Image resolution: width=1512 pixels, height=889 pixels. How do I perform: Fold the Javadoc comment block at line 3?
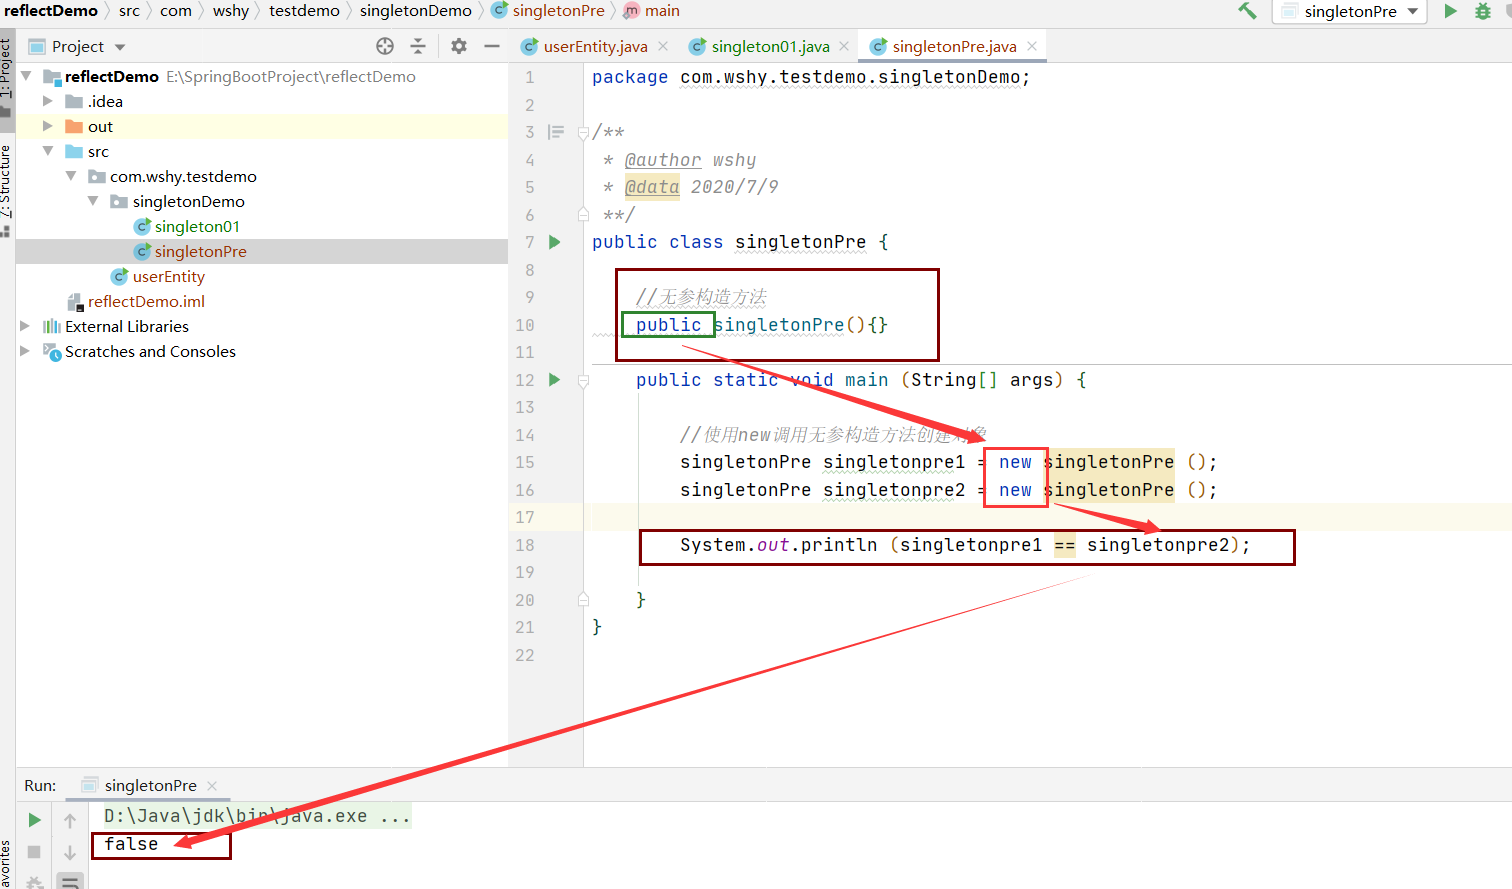pos(583,132)
